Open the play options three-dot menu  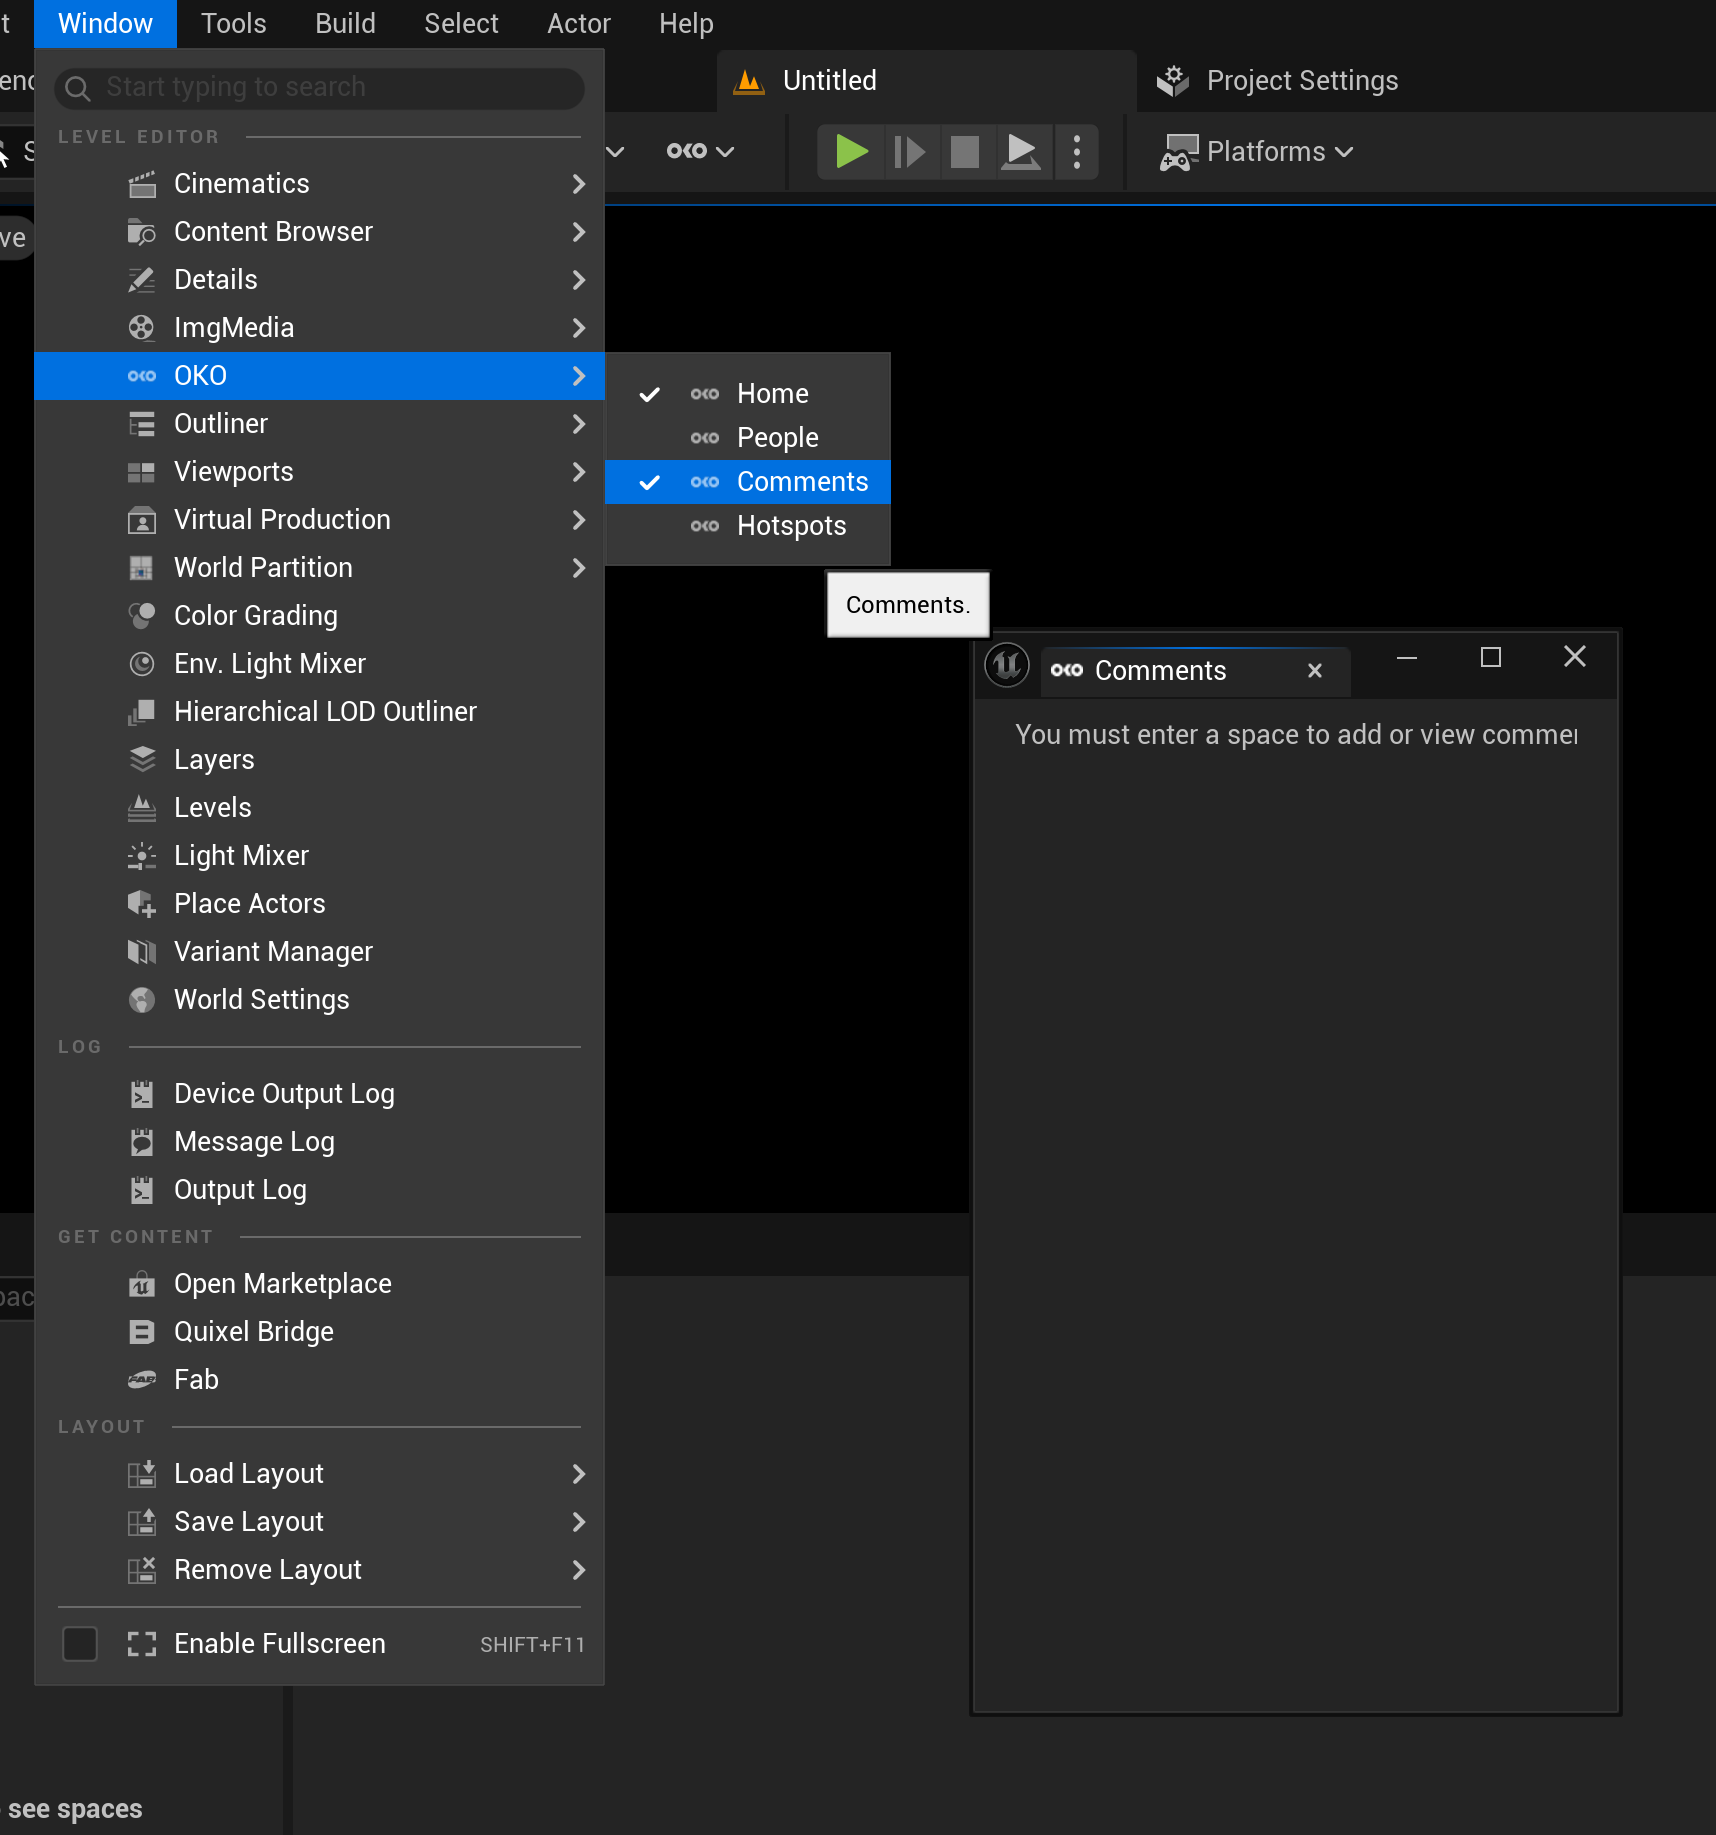click(x=1076, y=152)
